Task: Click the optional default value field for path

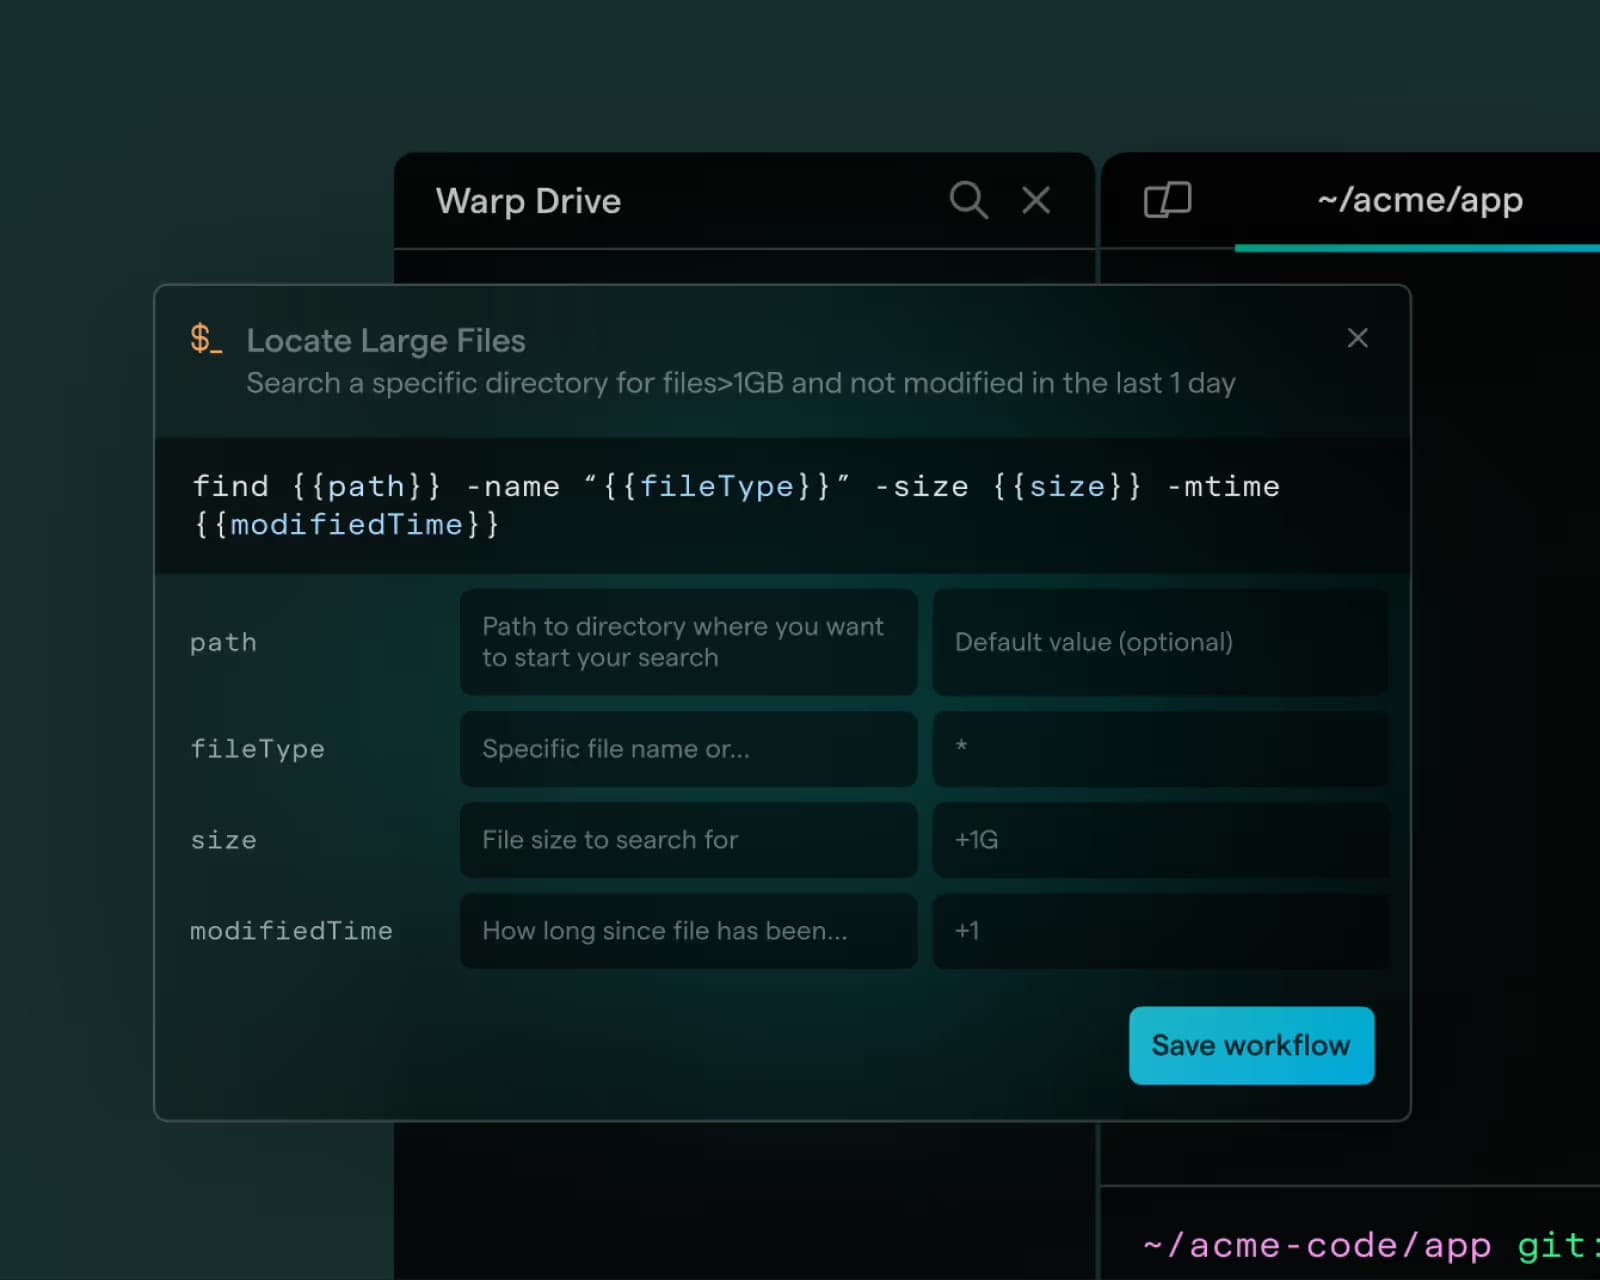Action: [x=1160, y=642]
